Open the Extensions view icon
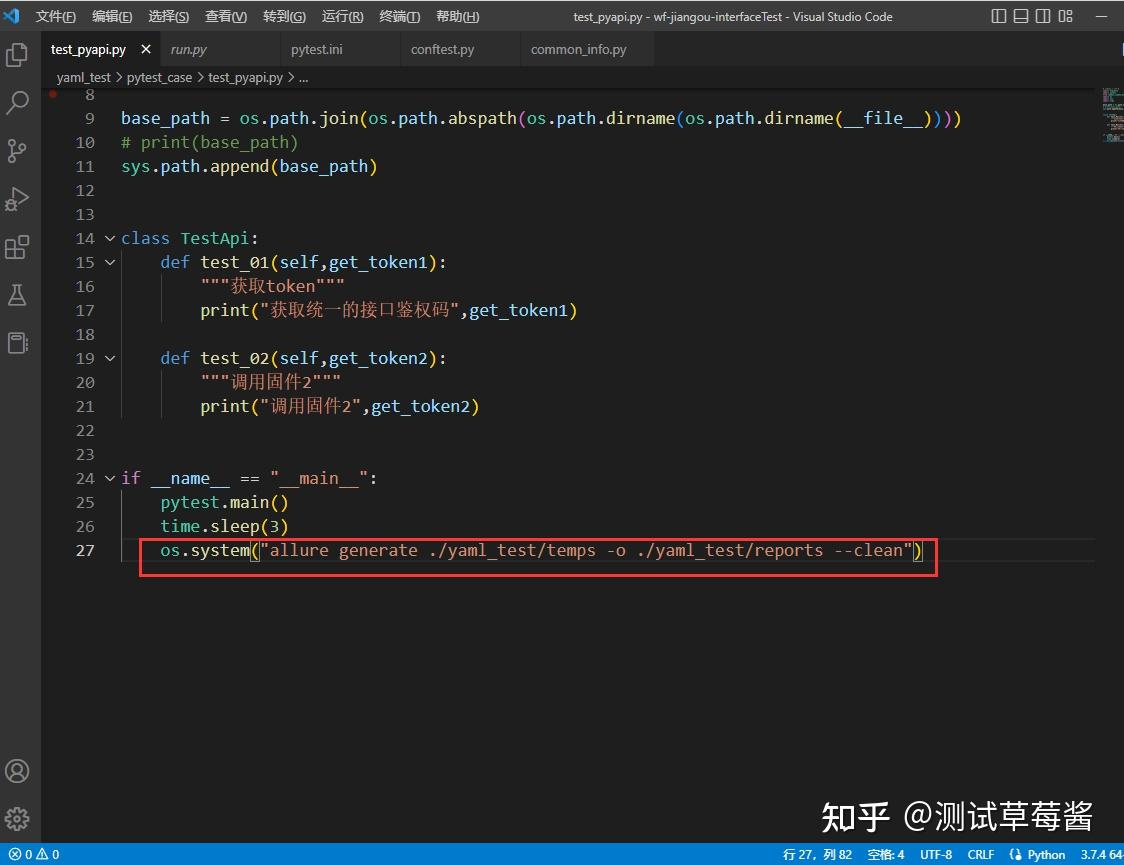The height and width of the screenshot is (865, 1124). tap(17, 247)
